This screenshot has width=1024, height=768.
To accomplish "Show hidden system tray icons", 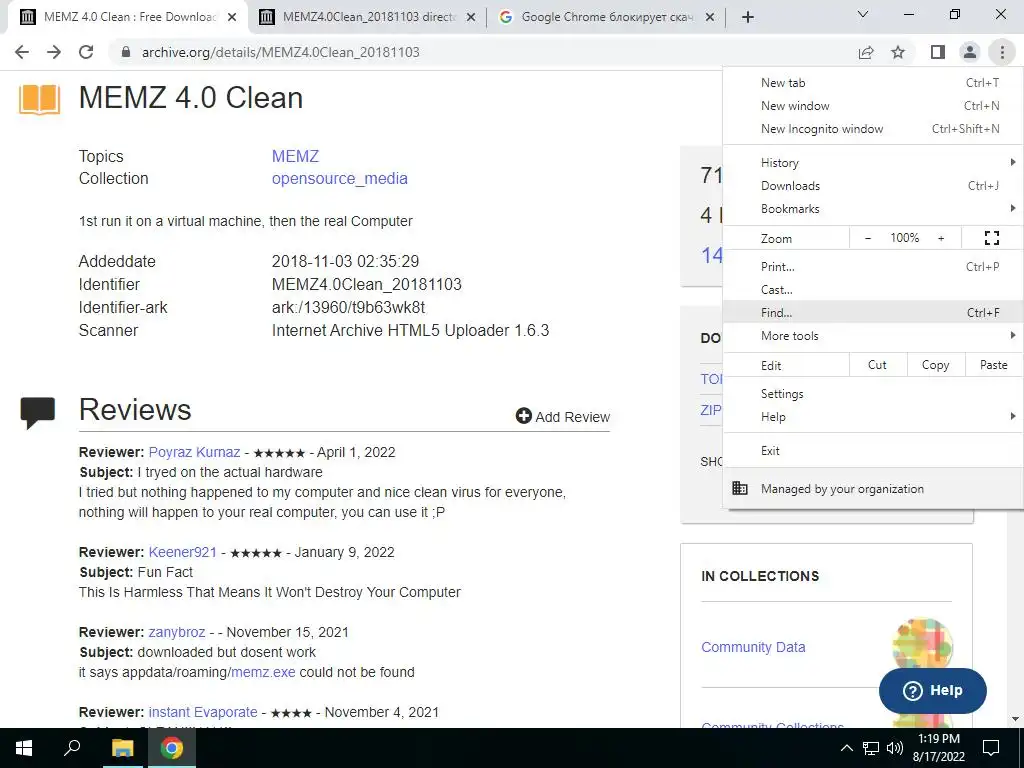I will pos(846,748).
